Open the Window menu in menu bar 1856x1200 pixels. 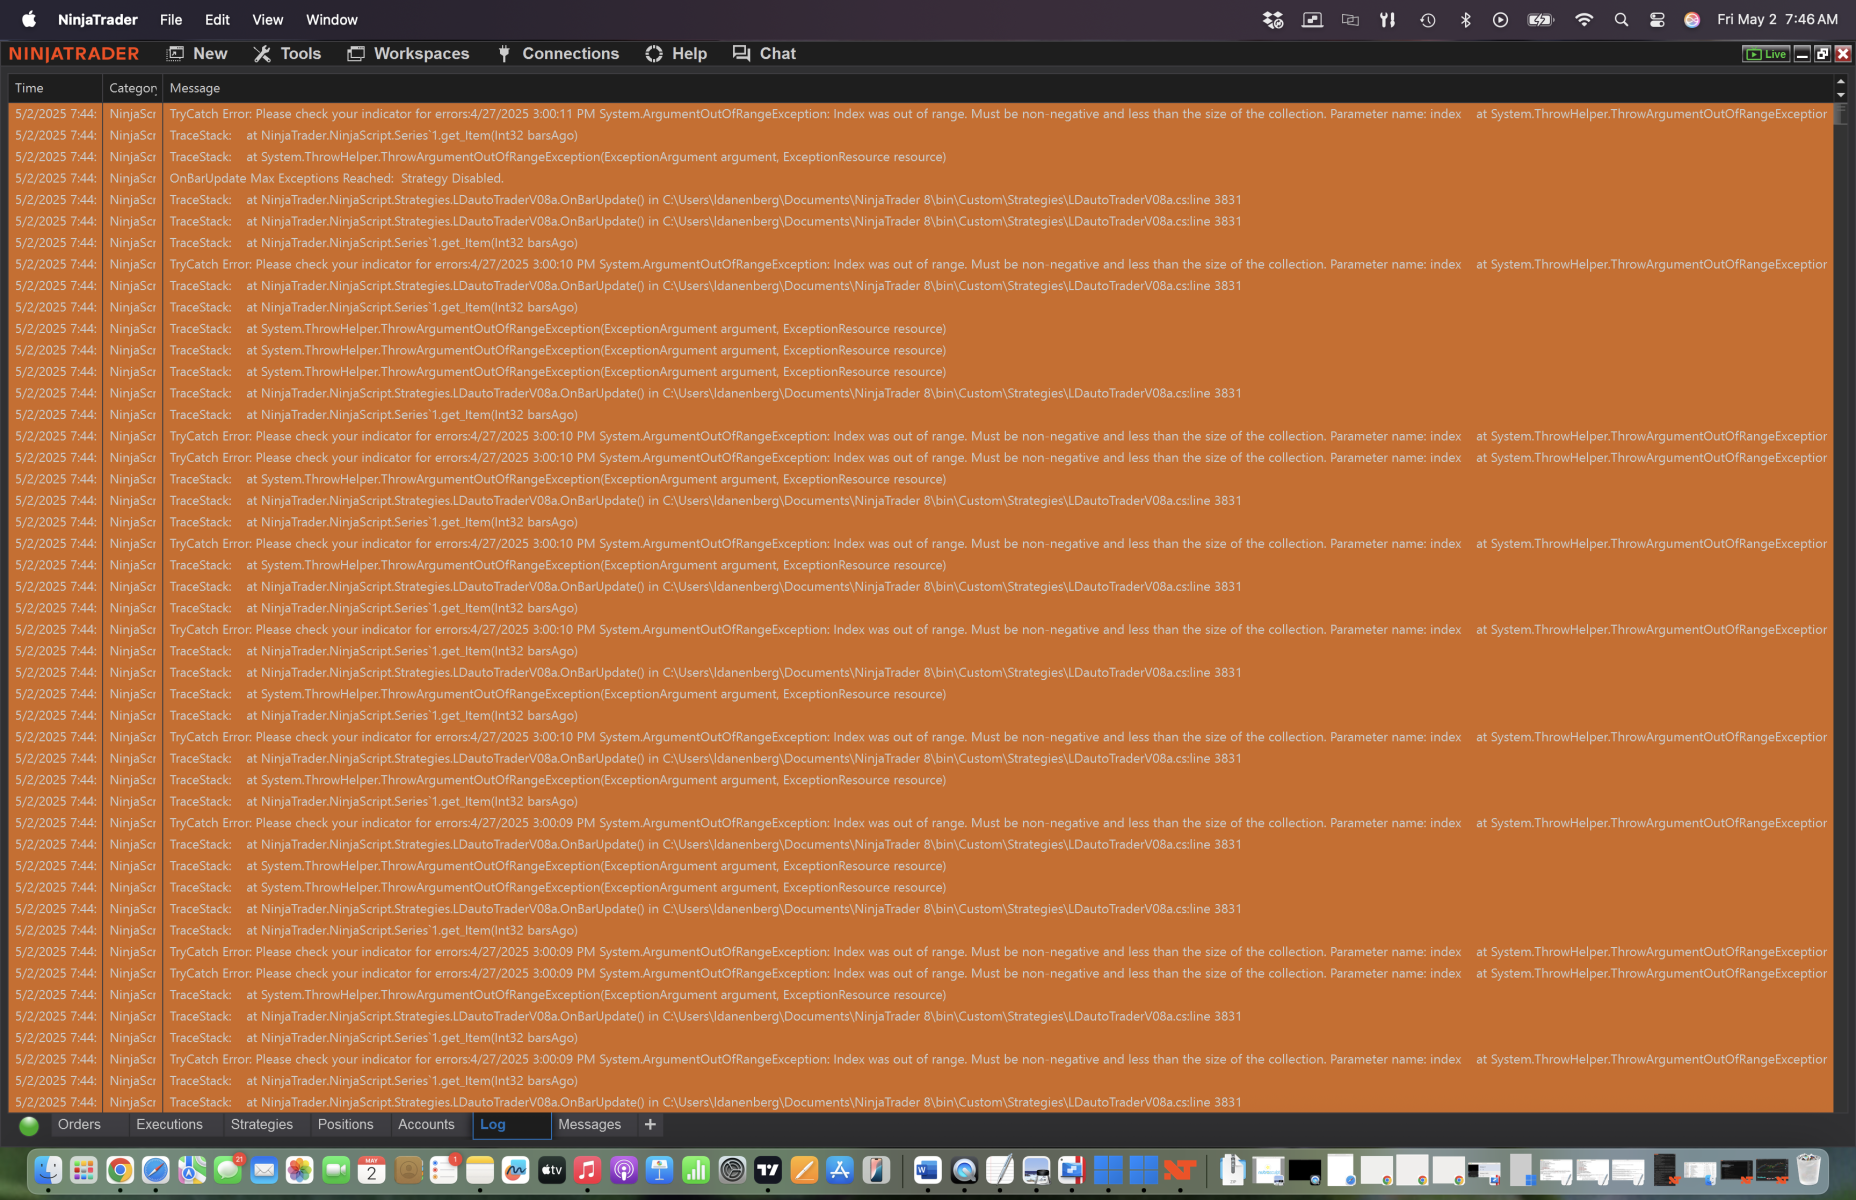(331, 19)
